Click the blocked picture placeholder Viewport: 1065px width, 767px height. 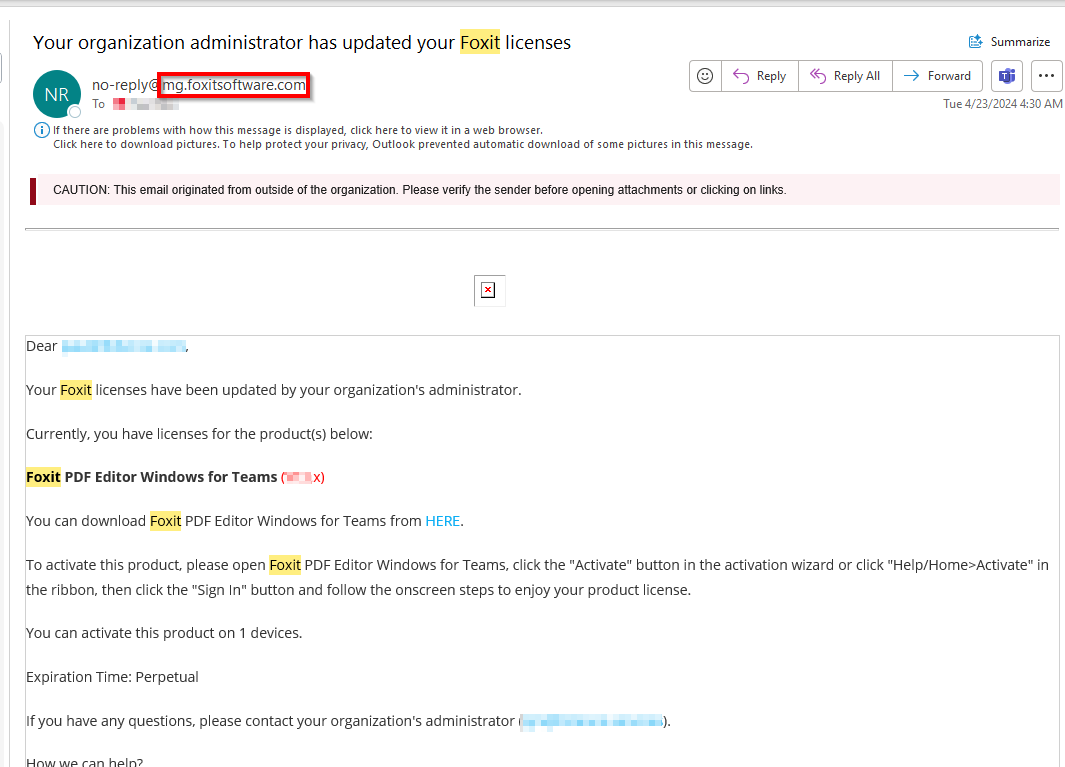click(x=489, y=291)
